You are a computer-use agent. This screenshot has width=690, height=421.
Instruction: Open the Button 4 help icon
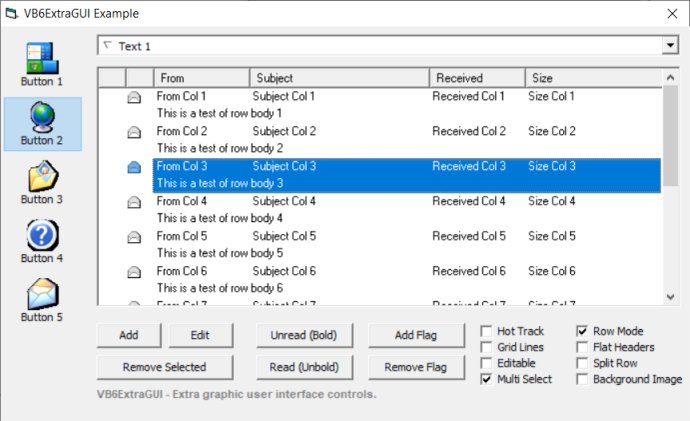42,235
